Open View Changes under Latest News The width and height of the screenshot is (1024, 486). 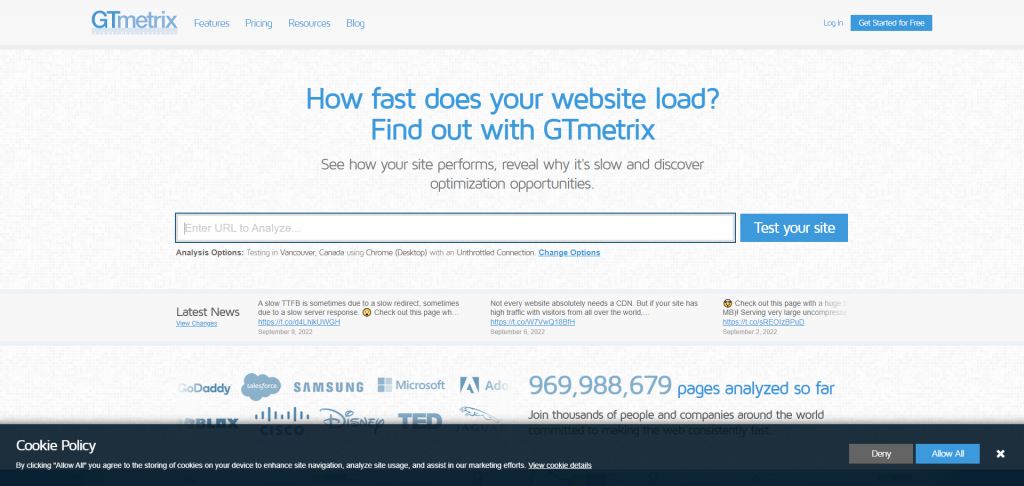[197, 323]
